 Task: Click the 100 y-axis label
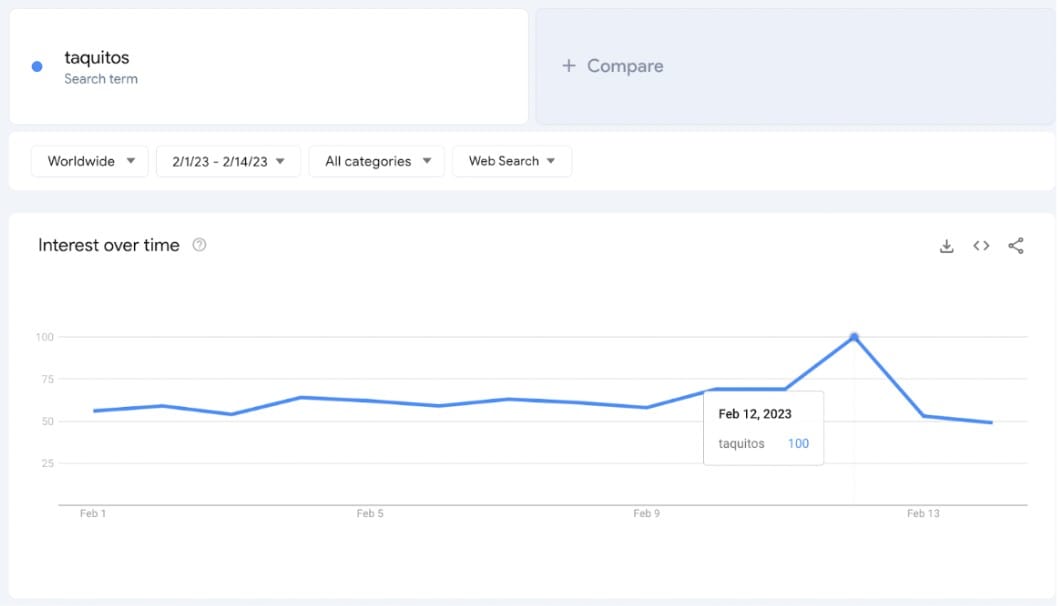click(45, 337)
